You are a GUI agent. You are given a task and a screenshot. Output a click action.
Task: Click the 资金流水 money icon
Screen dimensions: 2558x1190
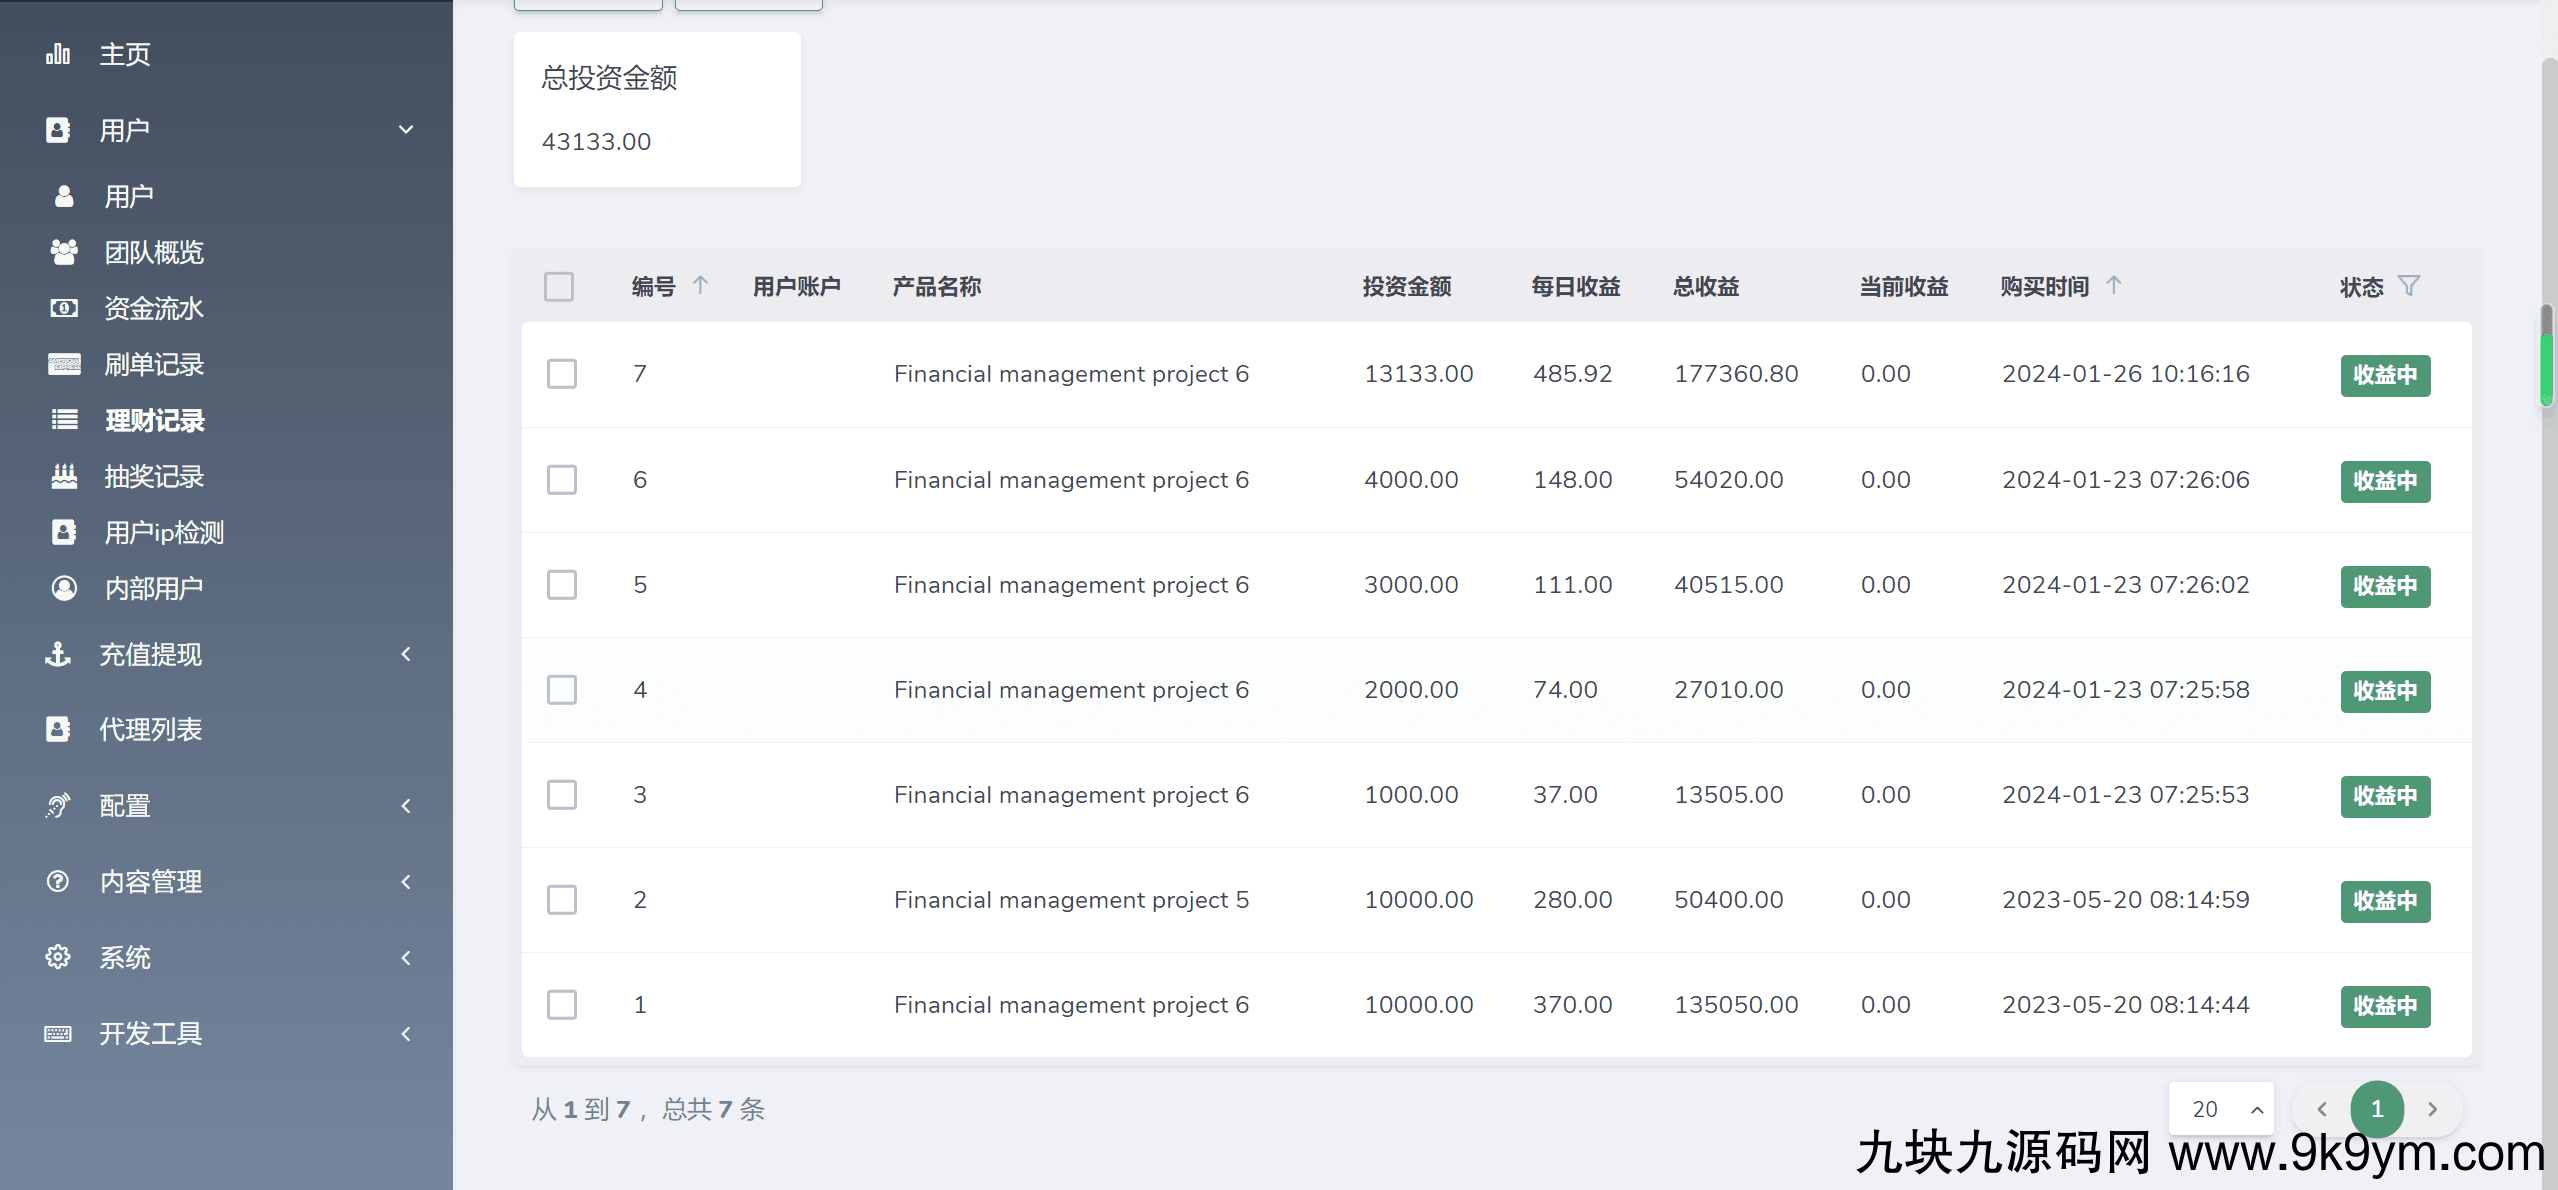[64, 308]
